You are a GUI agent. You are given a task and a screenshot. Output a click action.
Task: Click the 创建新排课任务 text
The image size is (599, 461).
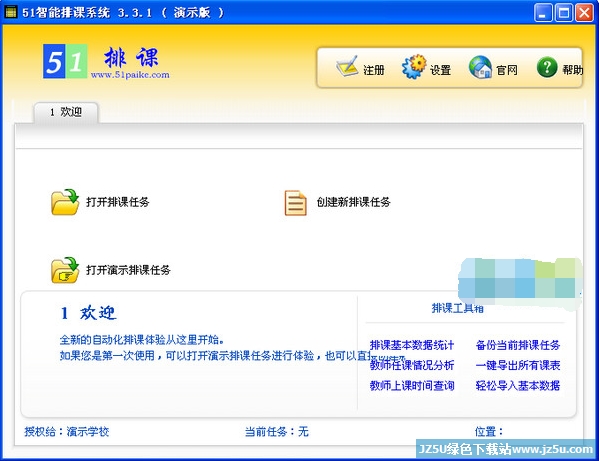pos(353,202)
